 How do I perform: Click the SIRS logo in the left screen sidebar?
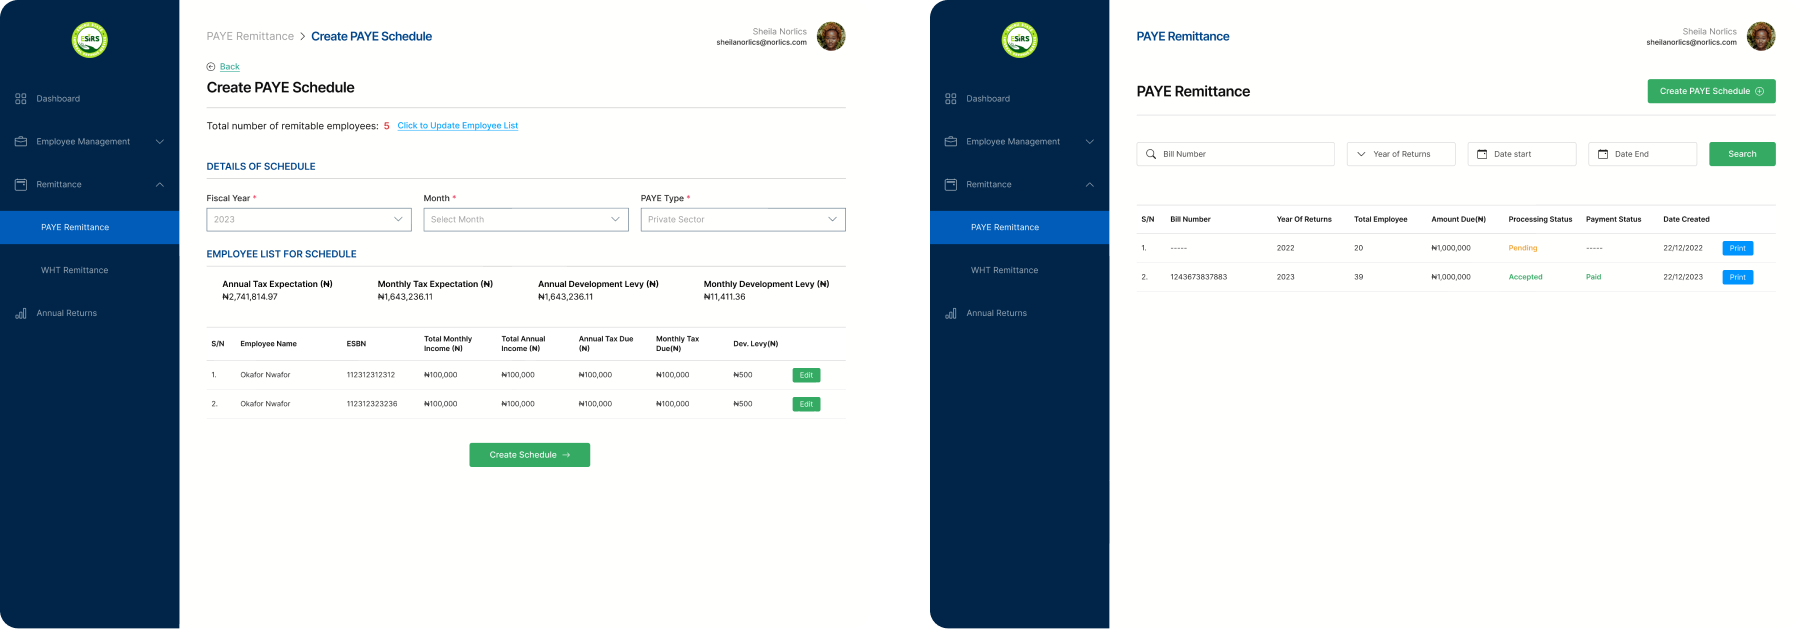[x=90, y=40]
